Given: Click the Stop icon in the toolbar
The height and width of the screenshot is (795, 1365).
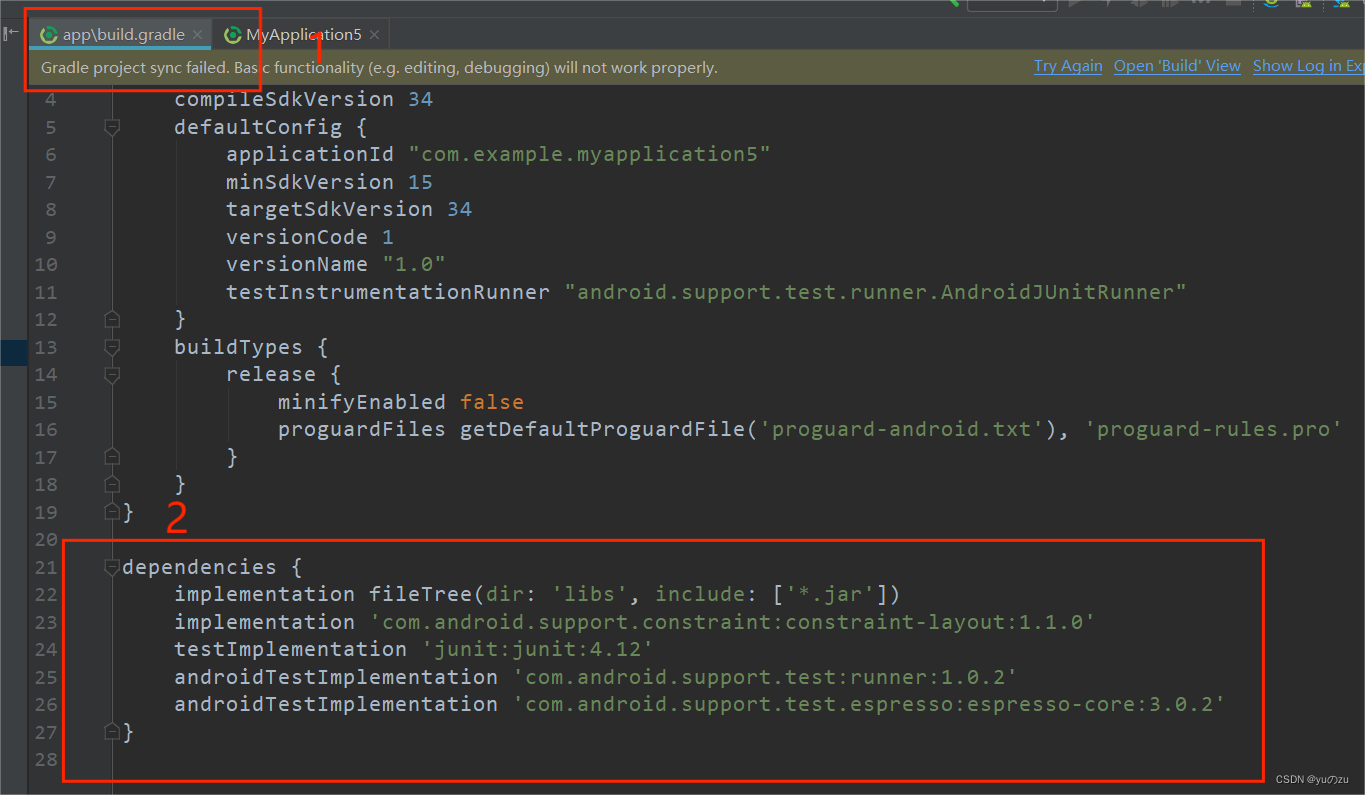Looking at the screenshot, I should (x=1236, y=5).
